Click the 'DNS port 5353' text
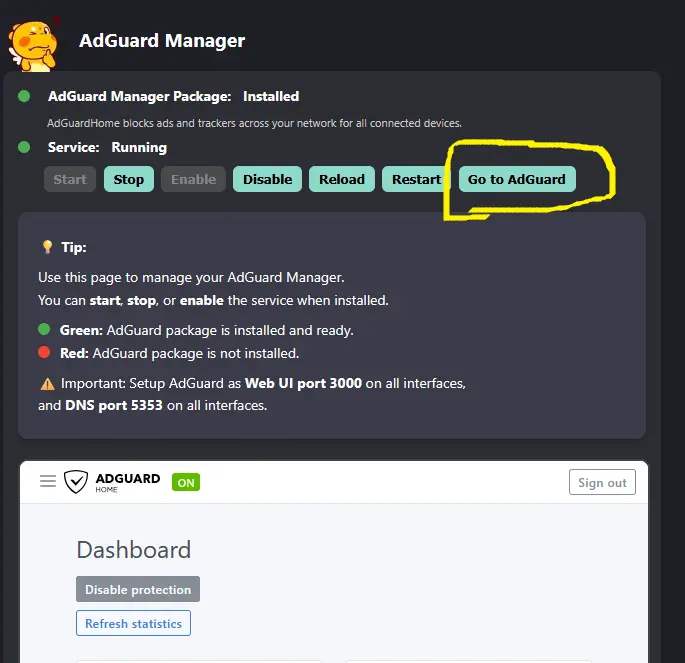Screen dimensions: 685x663 [114, 405]
